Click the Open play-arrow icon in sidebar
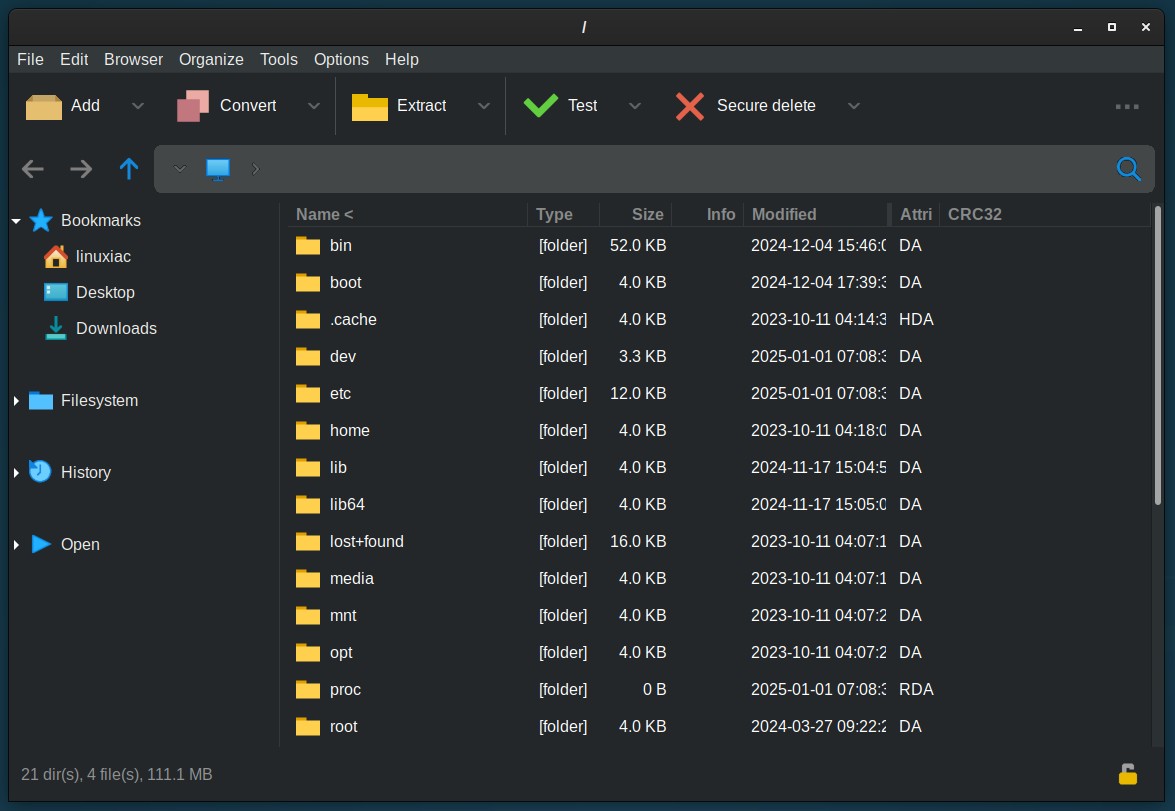1175x811 pixels. pos(41,544)
